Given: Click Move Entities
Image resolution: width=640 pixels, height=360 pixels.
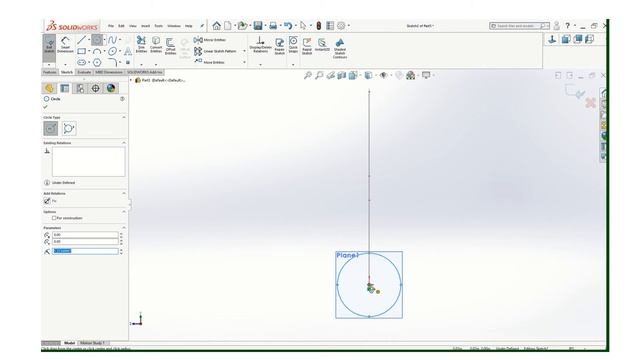Looking at the screenshot, I should pos(210,62).
